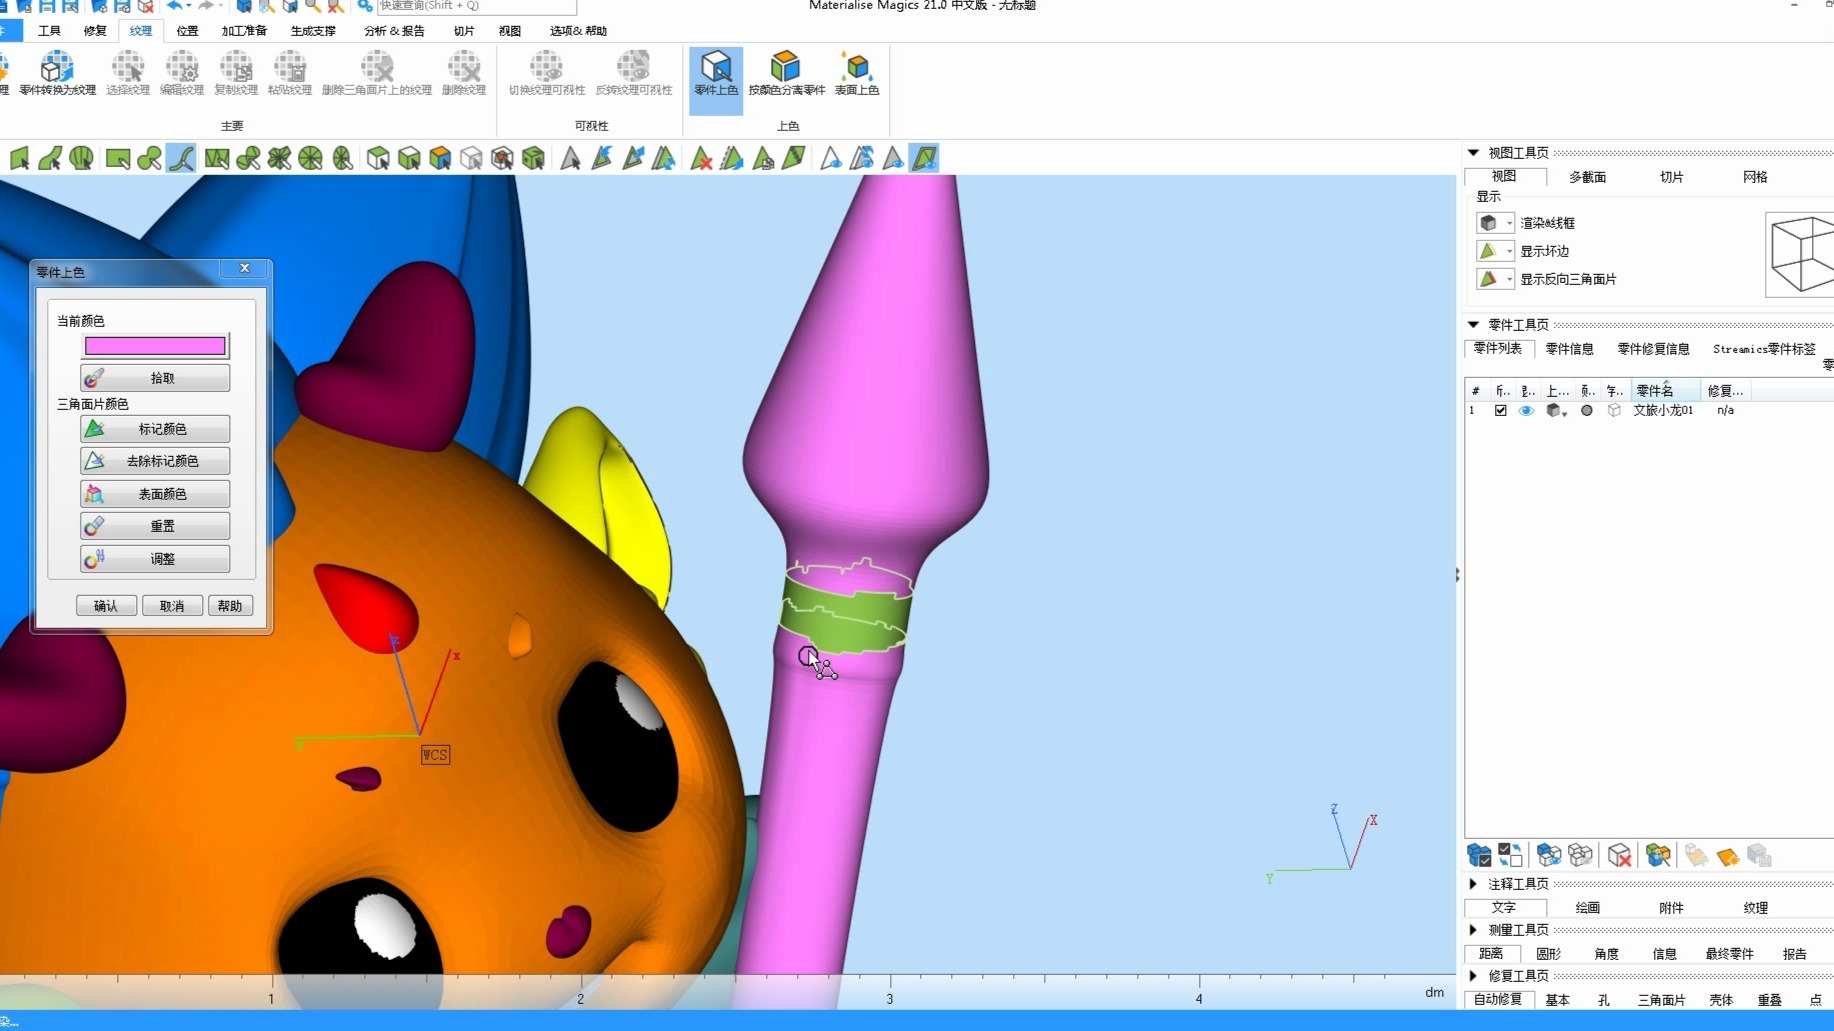Select the rectangle marking tool in toolbar
This screenshot has height=1031, width=1834.
click(117, 158)
